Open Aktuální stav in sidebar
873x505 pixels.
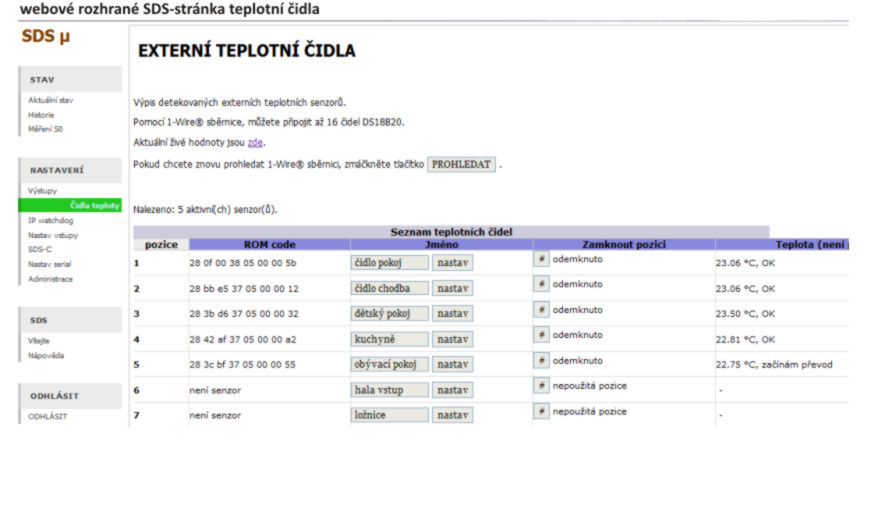click(50, 100)
